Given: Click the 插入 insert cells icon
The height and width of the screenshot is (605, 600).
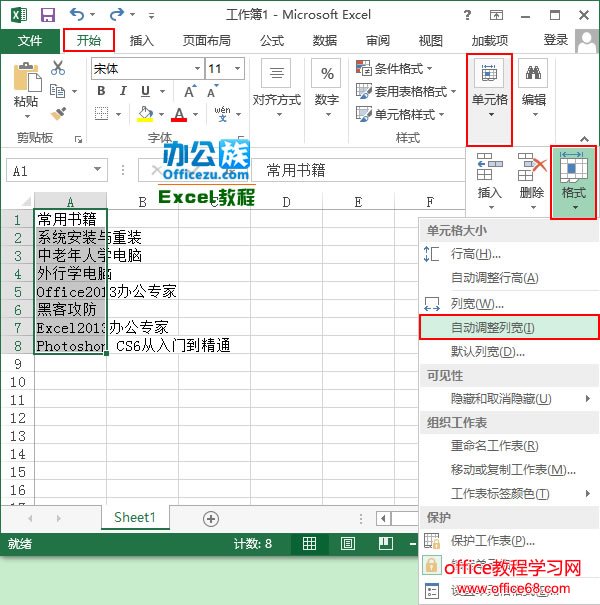Looking at the screenshot, I should [490, 181].
